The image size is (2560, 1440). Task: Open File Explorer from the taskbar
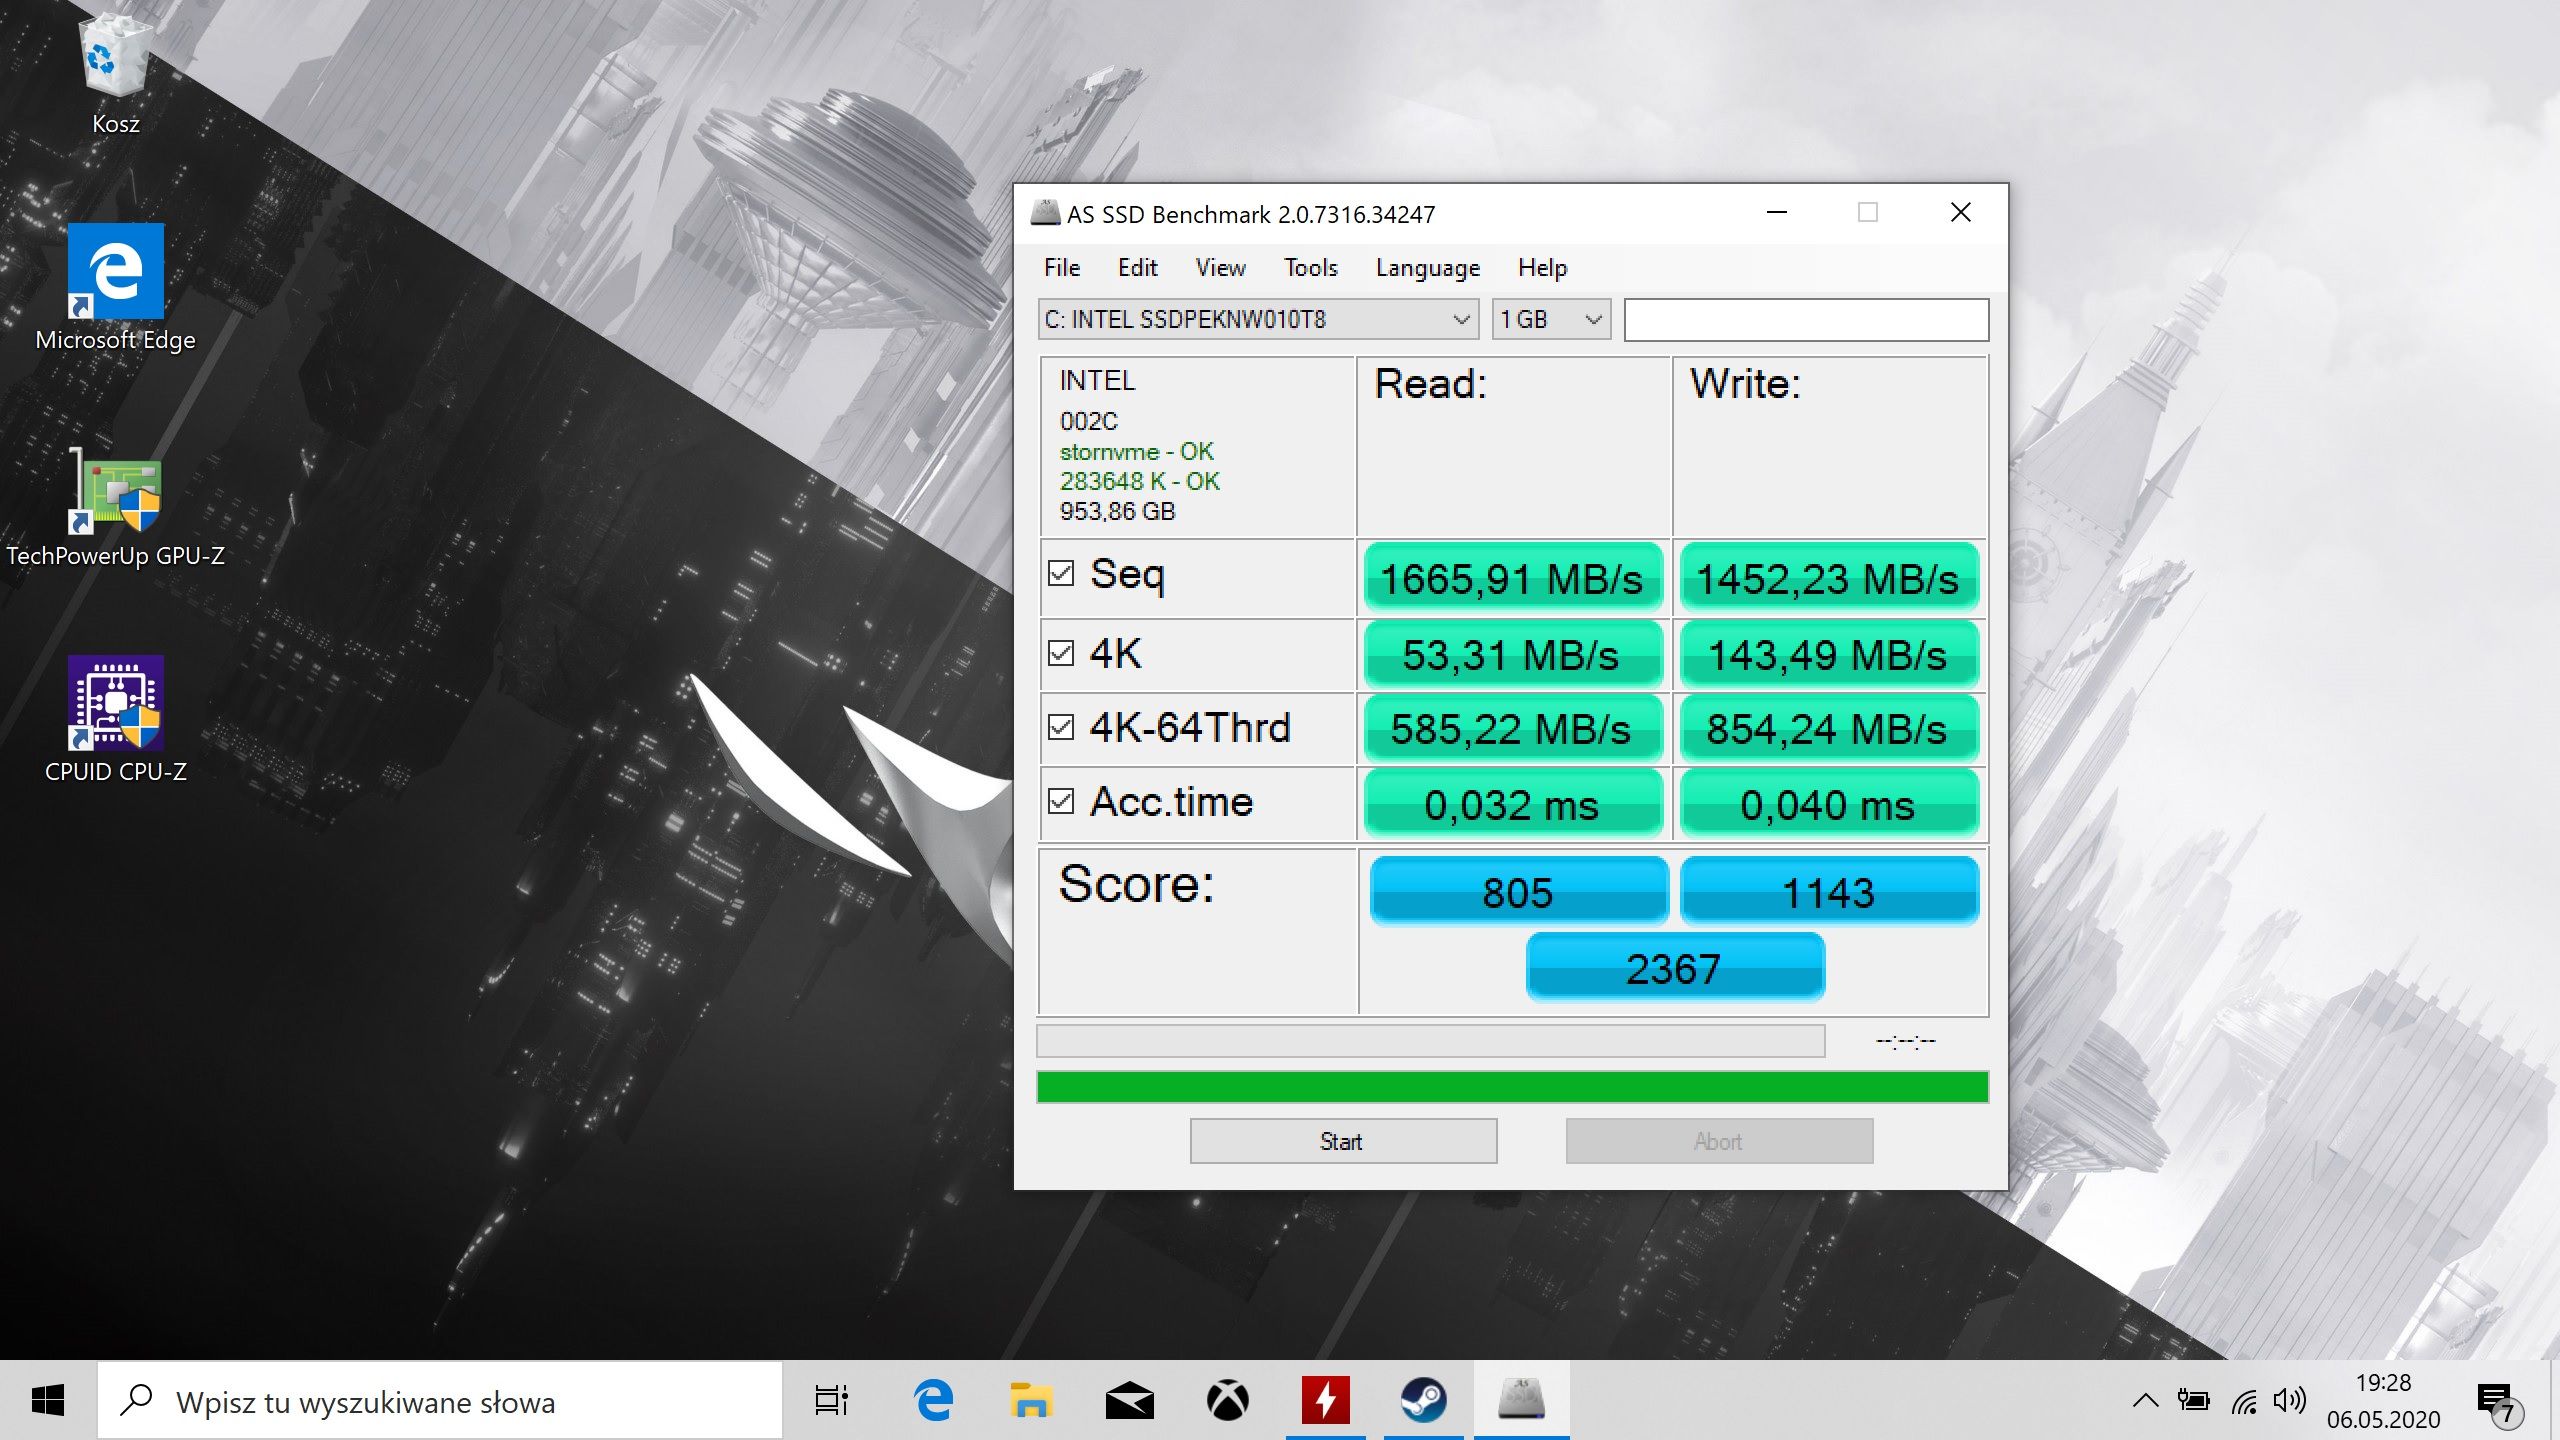(1031, 1400)
